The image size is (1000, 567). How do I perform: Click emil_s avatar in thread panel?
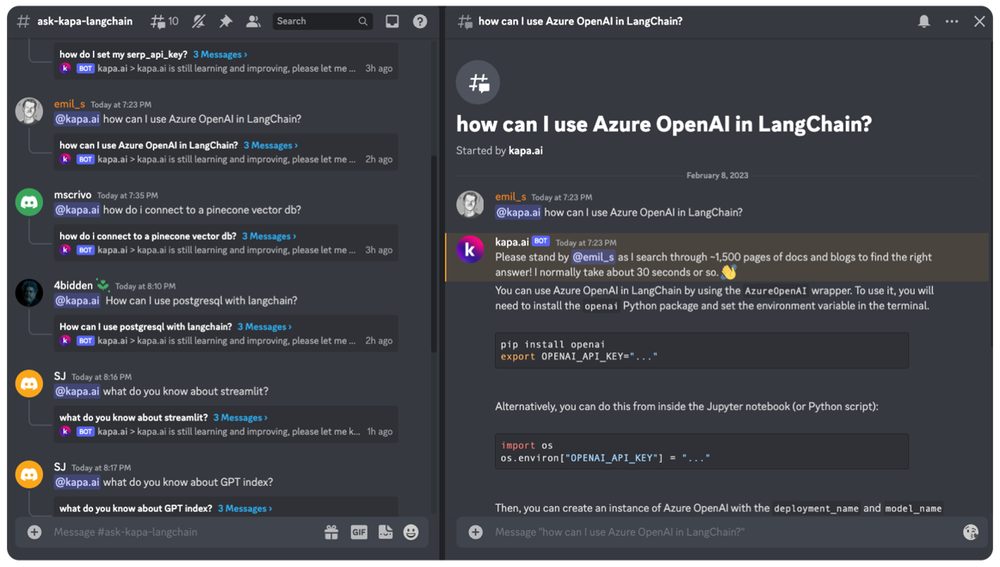coord(470,204)
